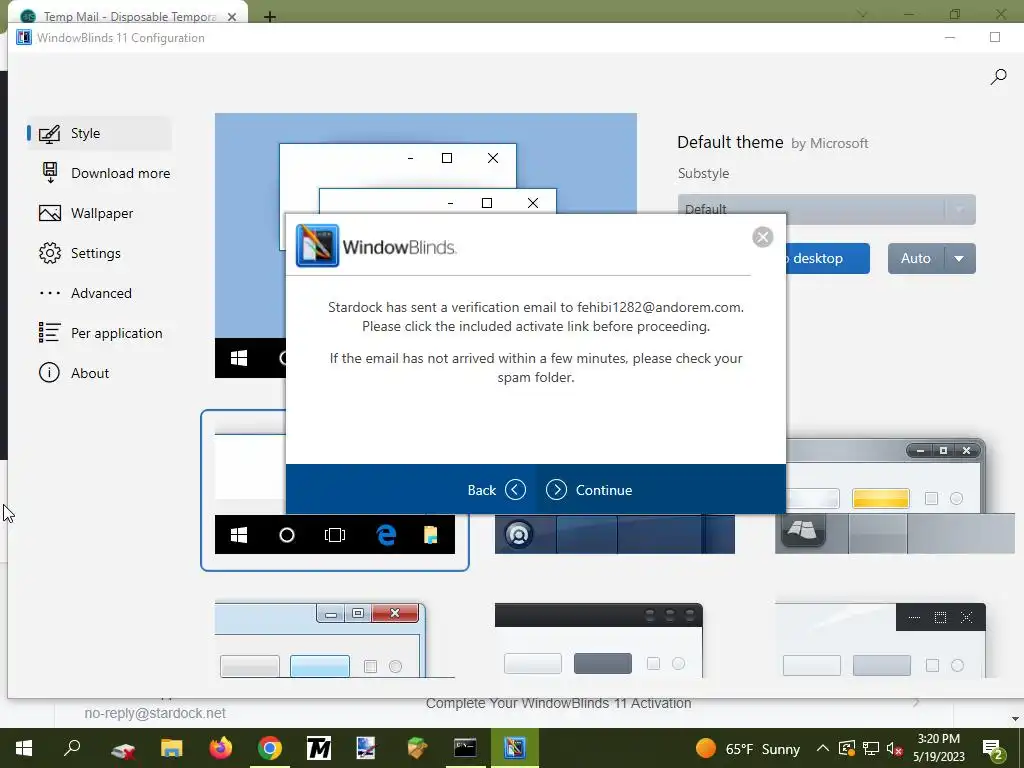The image size is (1024, 768).
Task: Show hidden system tray icons
Action: 823,748
